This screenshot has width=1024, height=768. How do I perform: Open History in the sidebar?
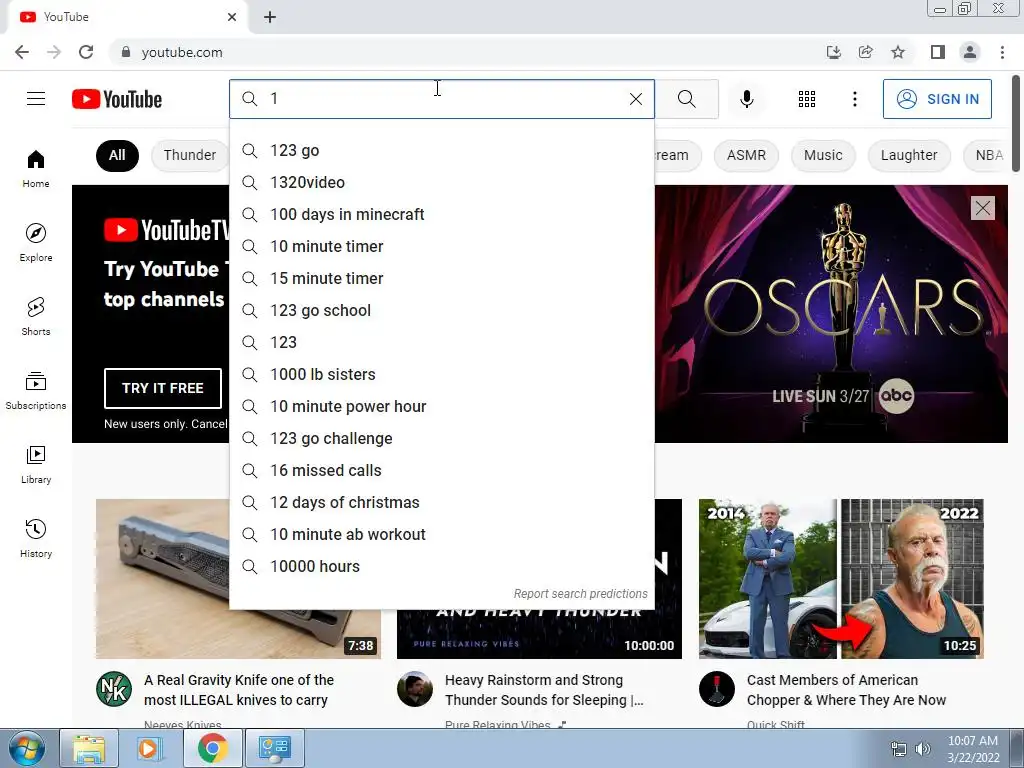click(x=36, y=537)
